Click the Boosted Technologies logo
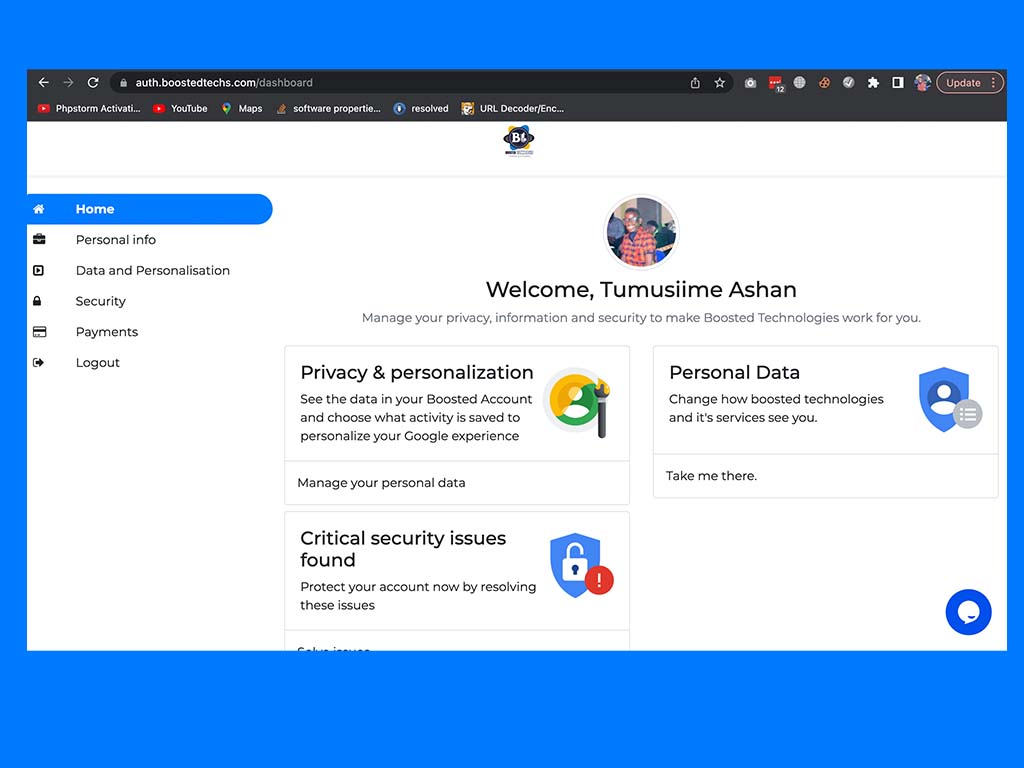 519,141
